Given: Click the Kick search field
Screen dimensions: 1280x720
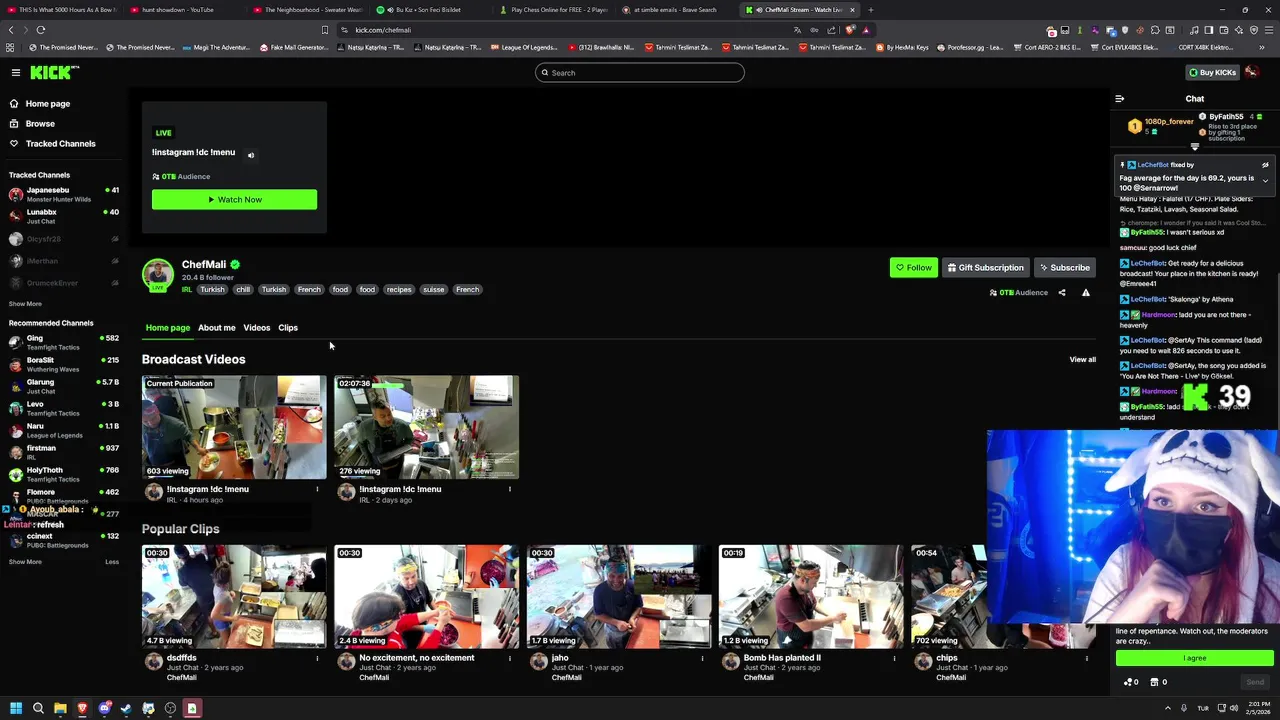Looking at the screenshot, I should pos(640,72).
